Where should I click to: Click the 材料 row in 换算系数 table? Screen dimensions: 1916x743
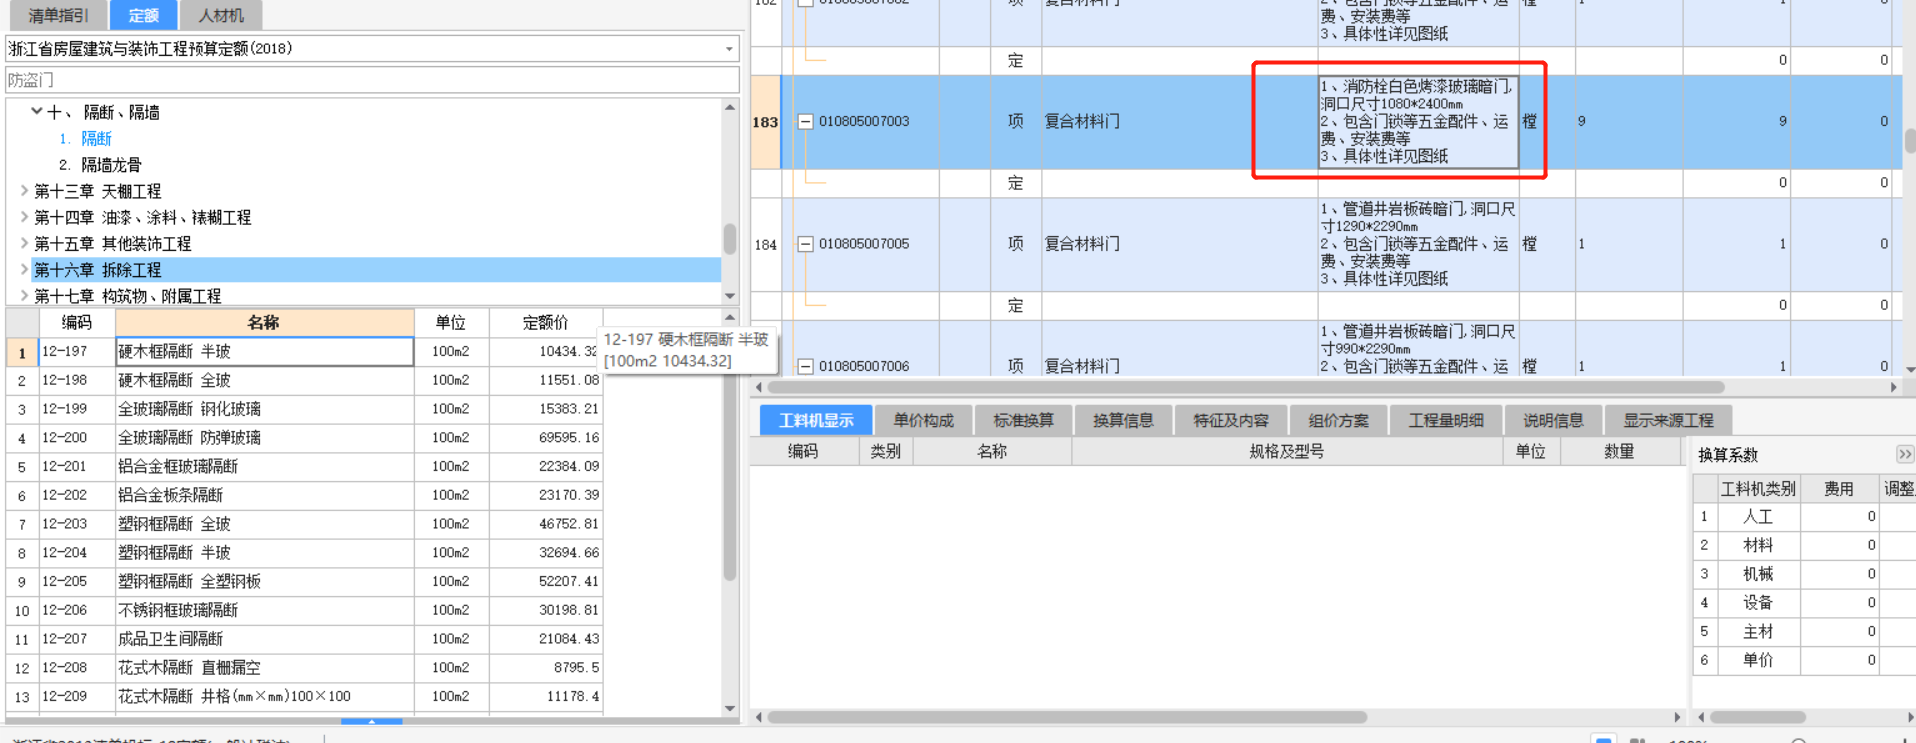[x=1804, y=545]
